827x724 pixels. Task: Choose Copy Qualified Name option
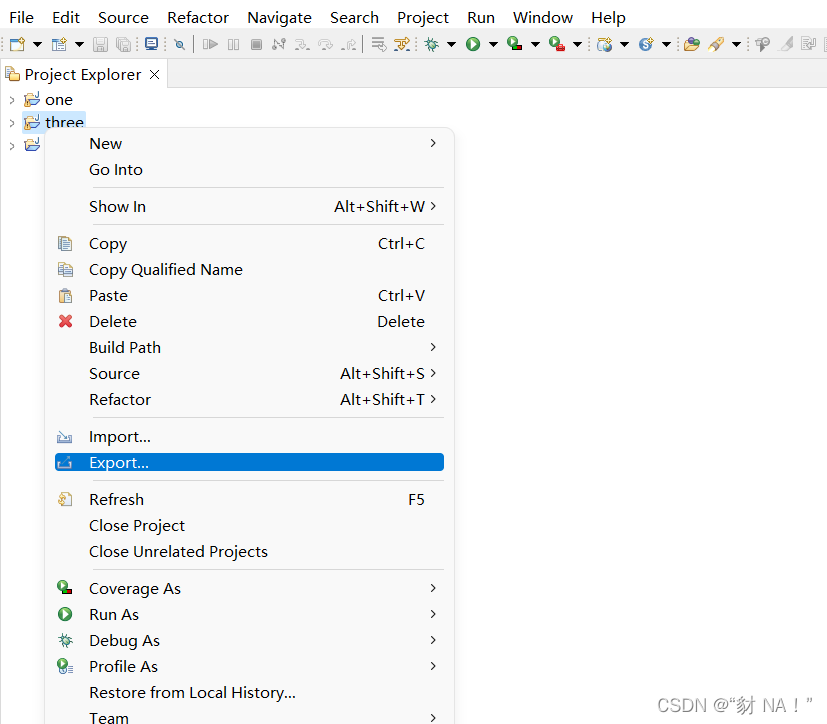(x=165, y=269)
